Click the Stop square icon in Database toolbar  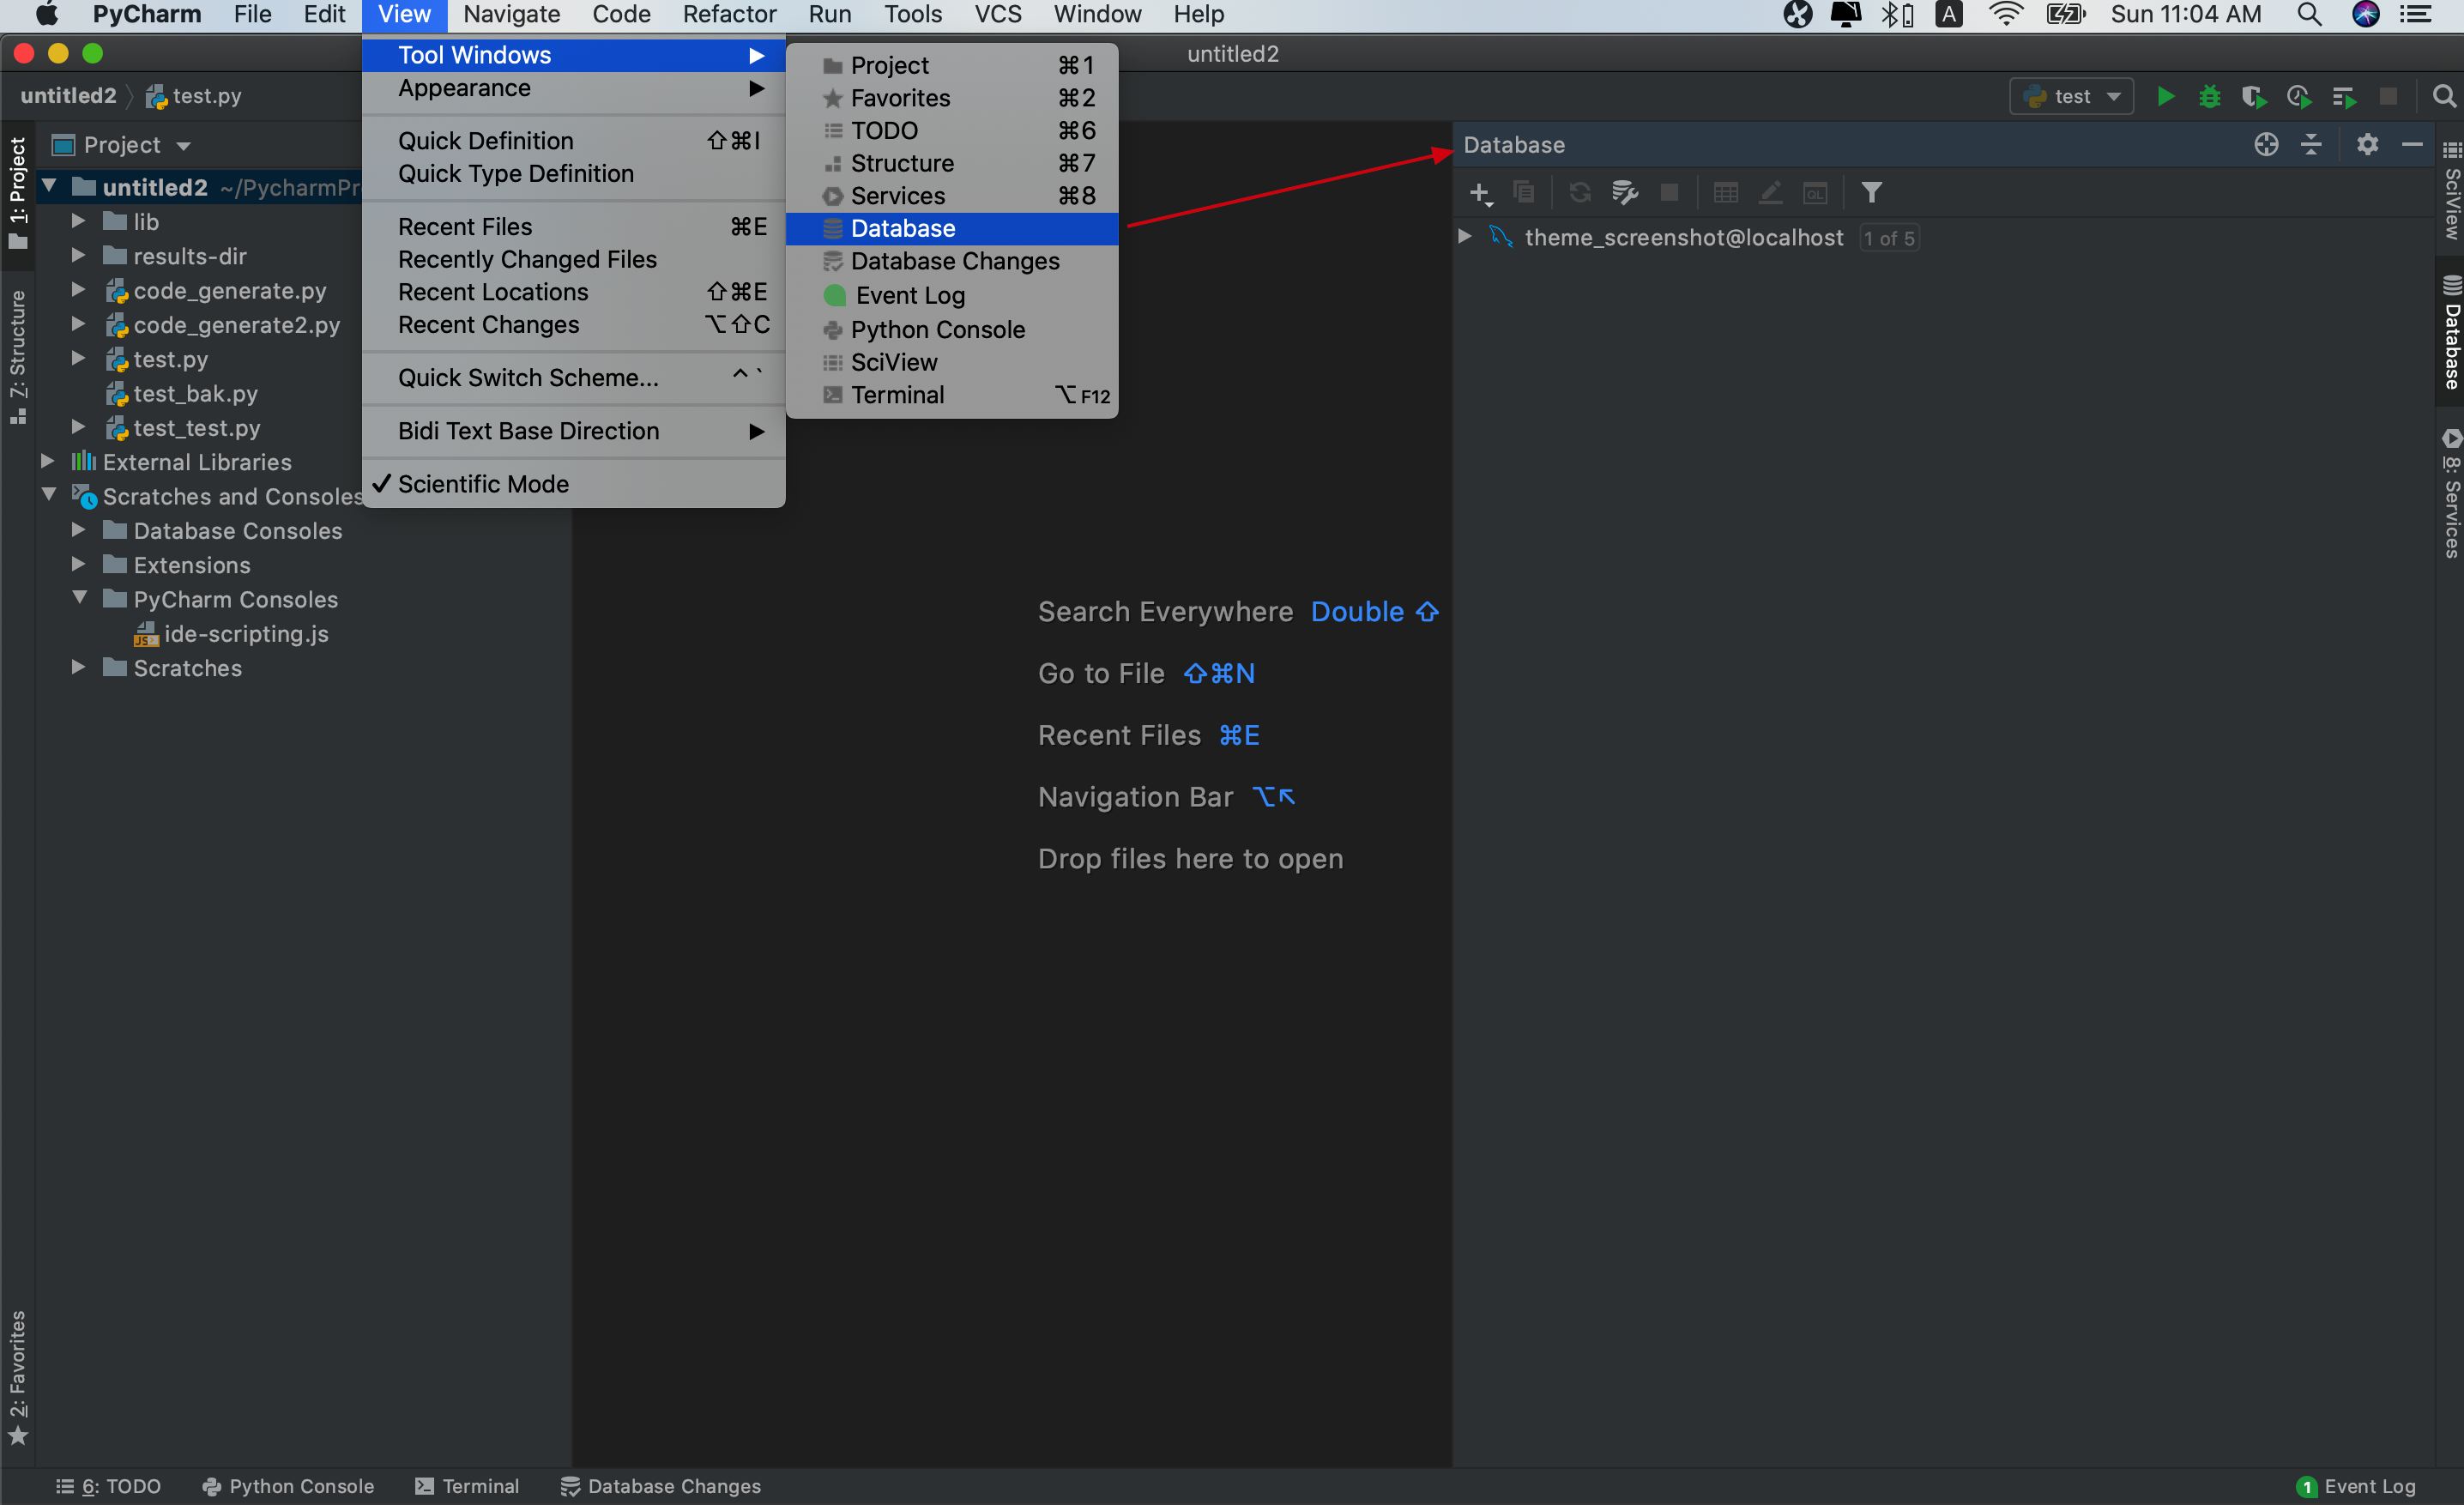tap(1669, 192)
